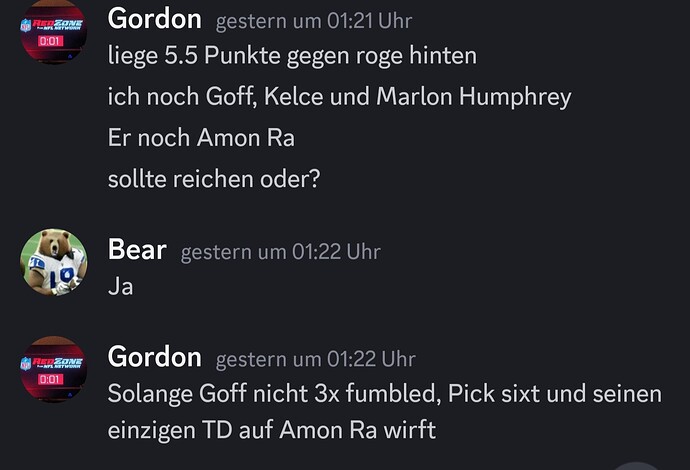
Task: Open Bear's bear-in-jersey avatar
Action: pyautogui.click(x=53, y=262)
